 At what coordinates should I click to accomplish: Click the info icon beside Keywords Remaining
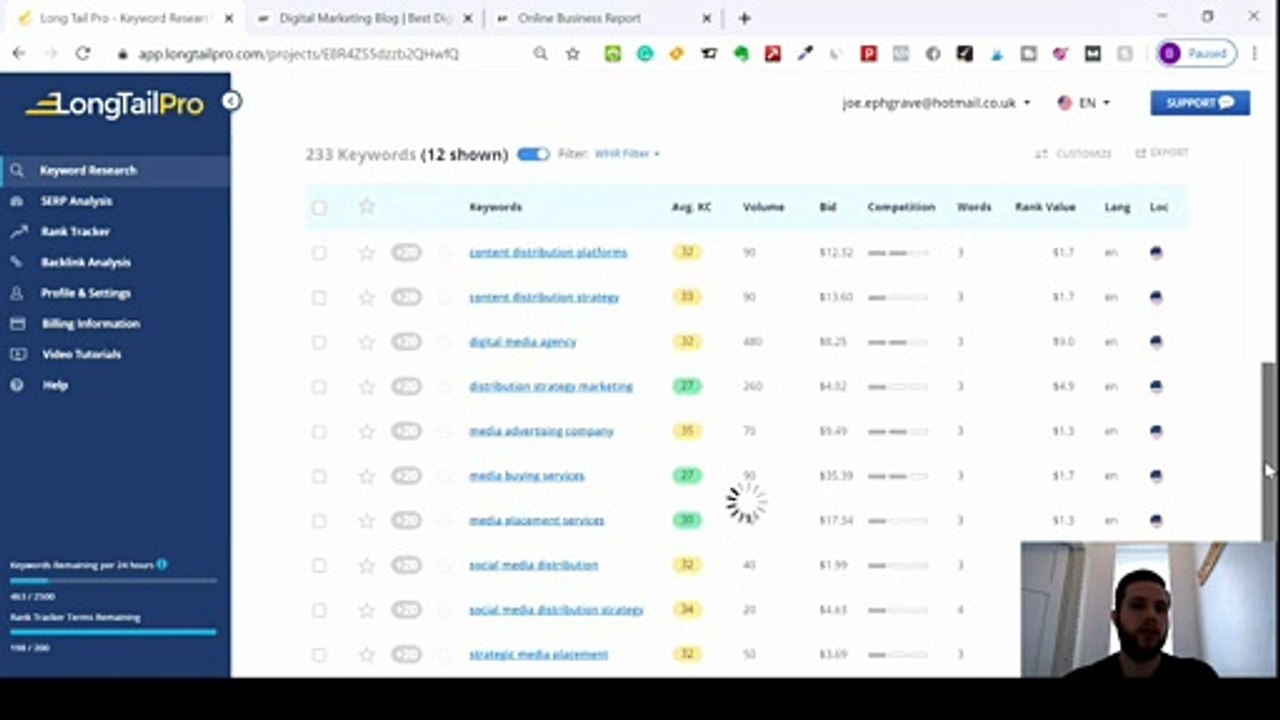pos(162,565)
